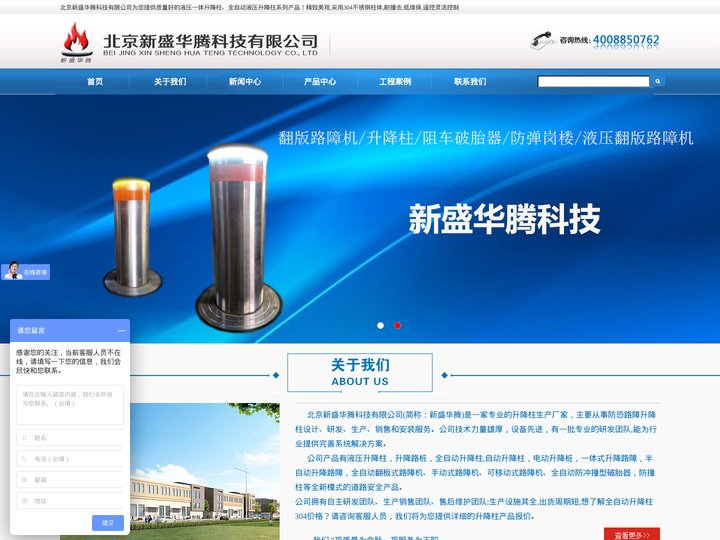Click the small orange-topped bollard image
This screenshot has height=540, width=720.
132,236
